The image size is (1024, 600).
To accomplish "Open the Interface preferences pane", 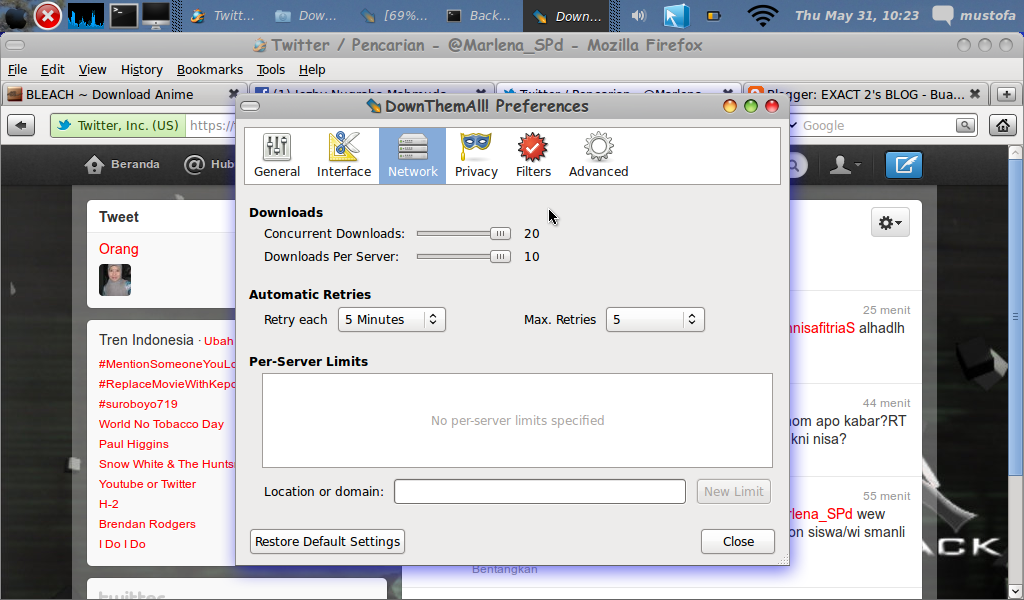I will 344,155.
